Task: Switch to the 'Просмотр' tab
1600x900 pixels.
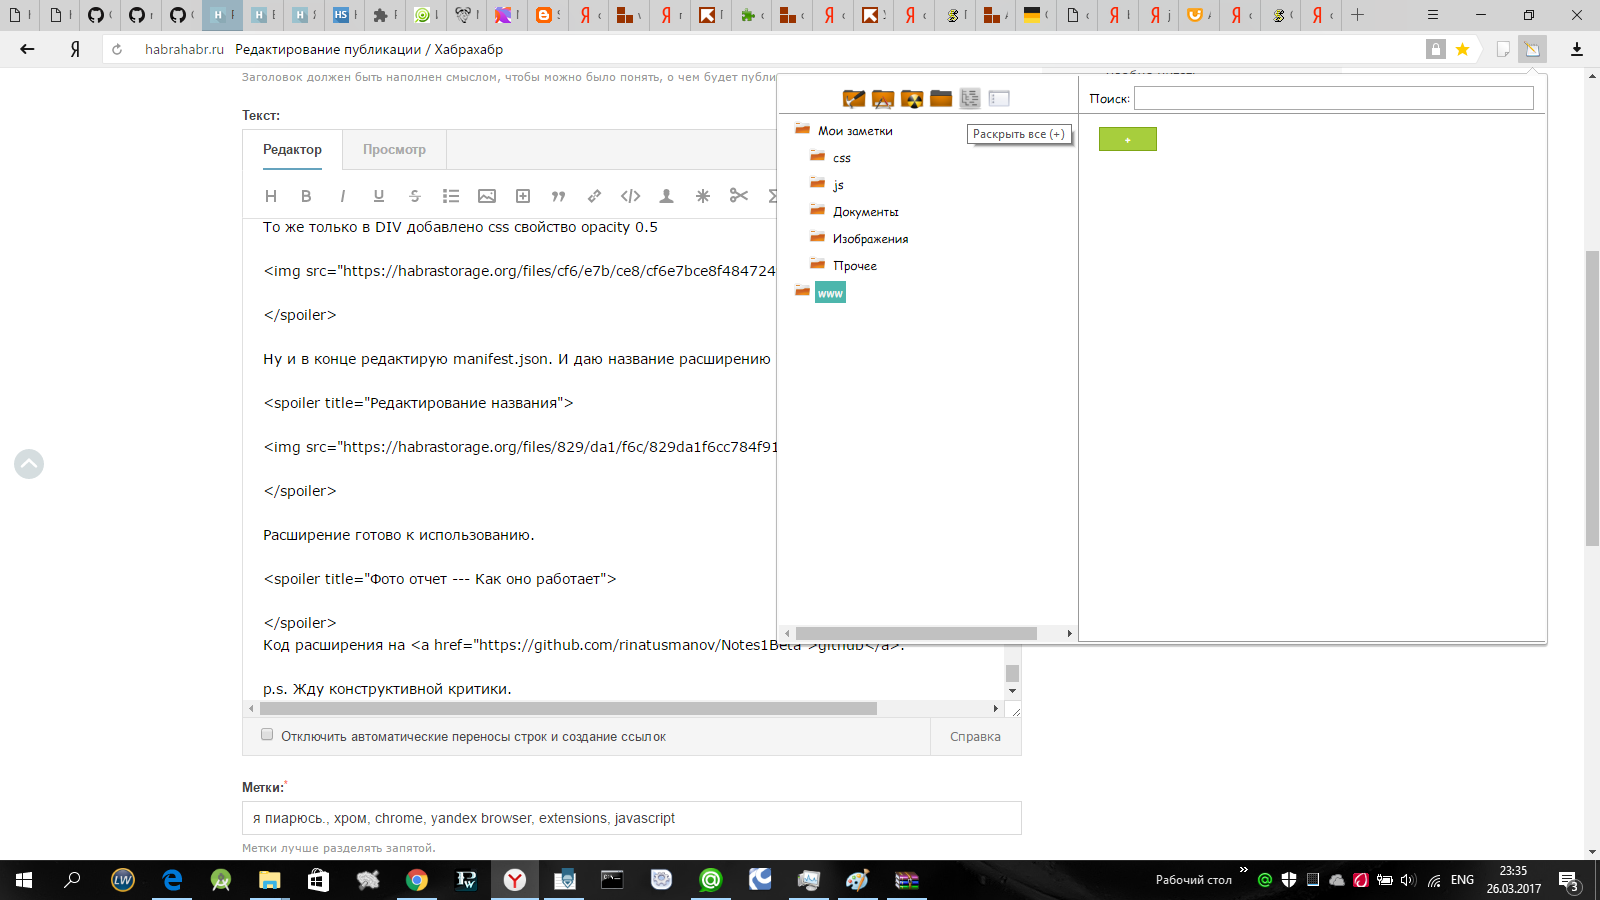Action: click(393, 149)
